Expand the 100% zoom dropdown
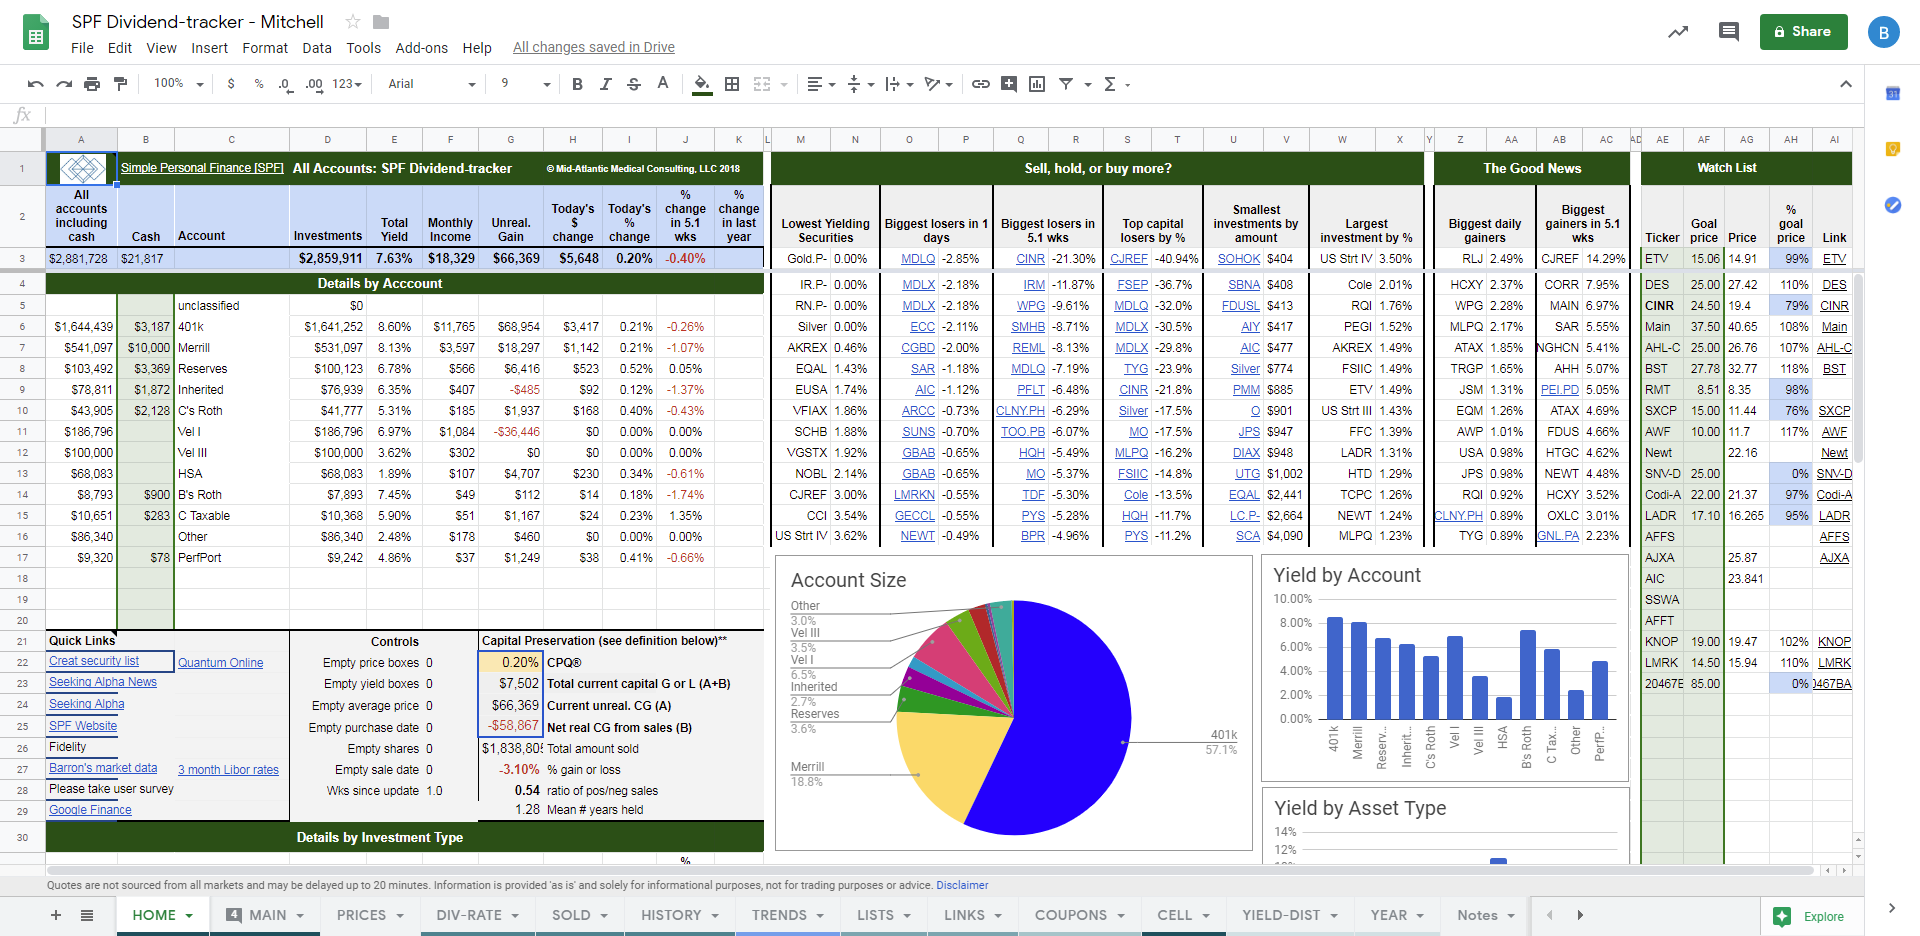Image resolution: width=1920 pixels, height=936 pixels. [179, 84]
